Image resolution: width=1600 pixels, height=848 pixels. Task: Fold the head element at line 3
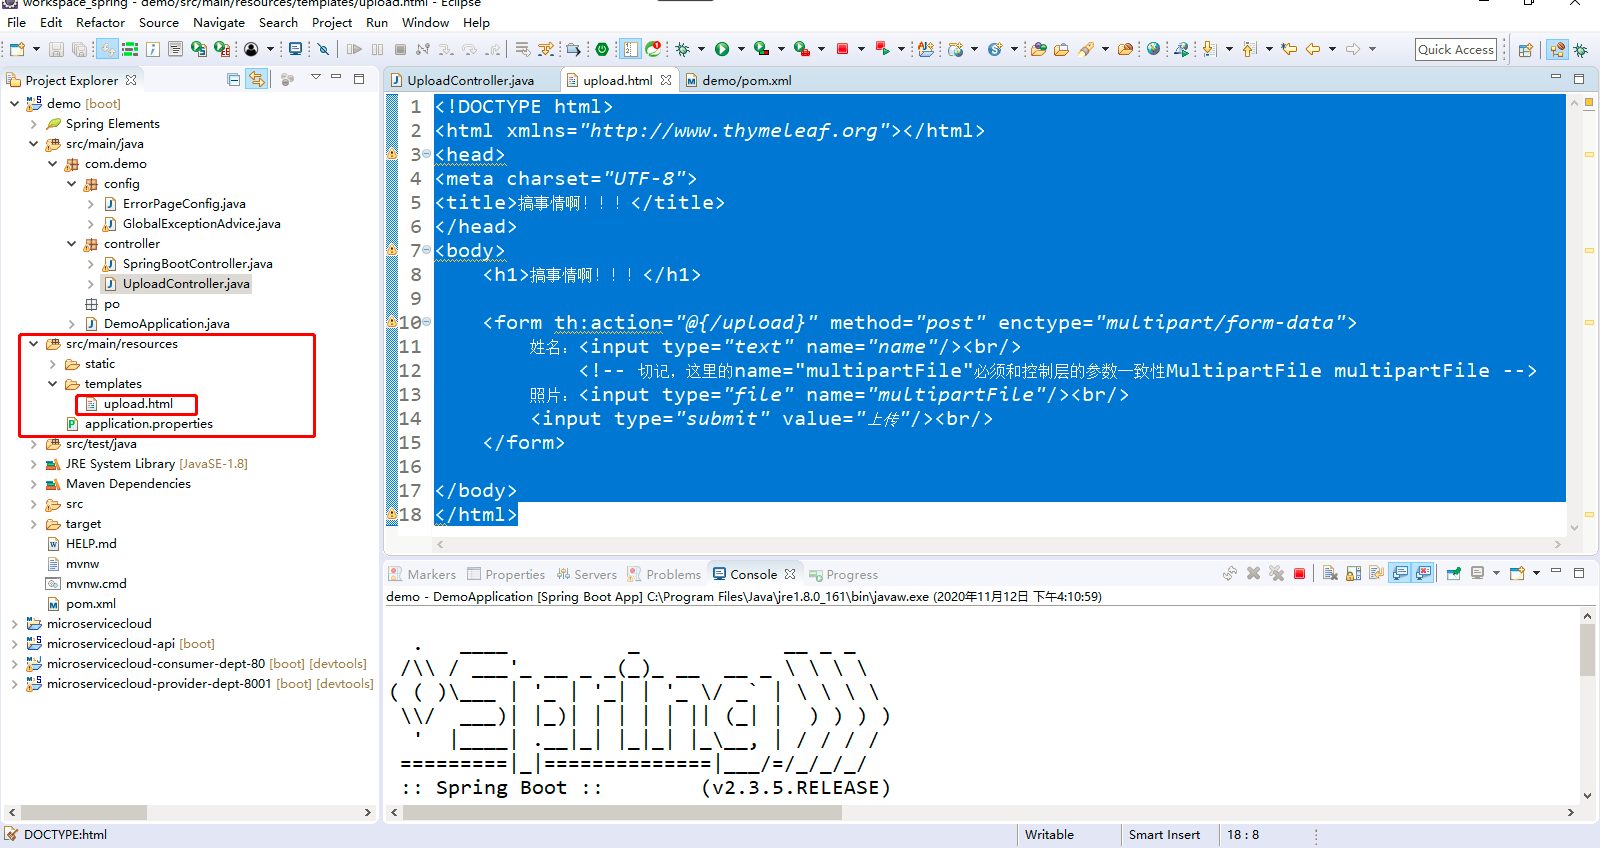click(427, 154)
